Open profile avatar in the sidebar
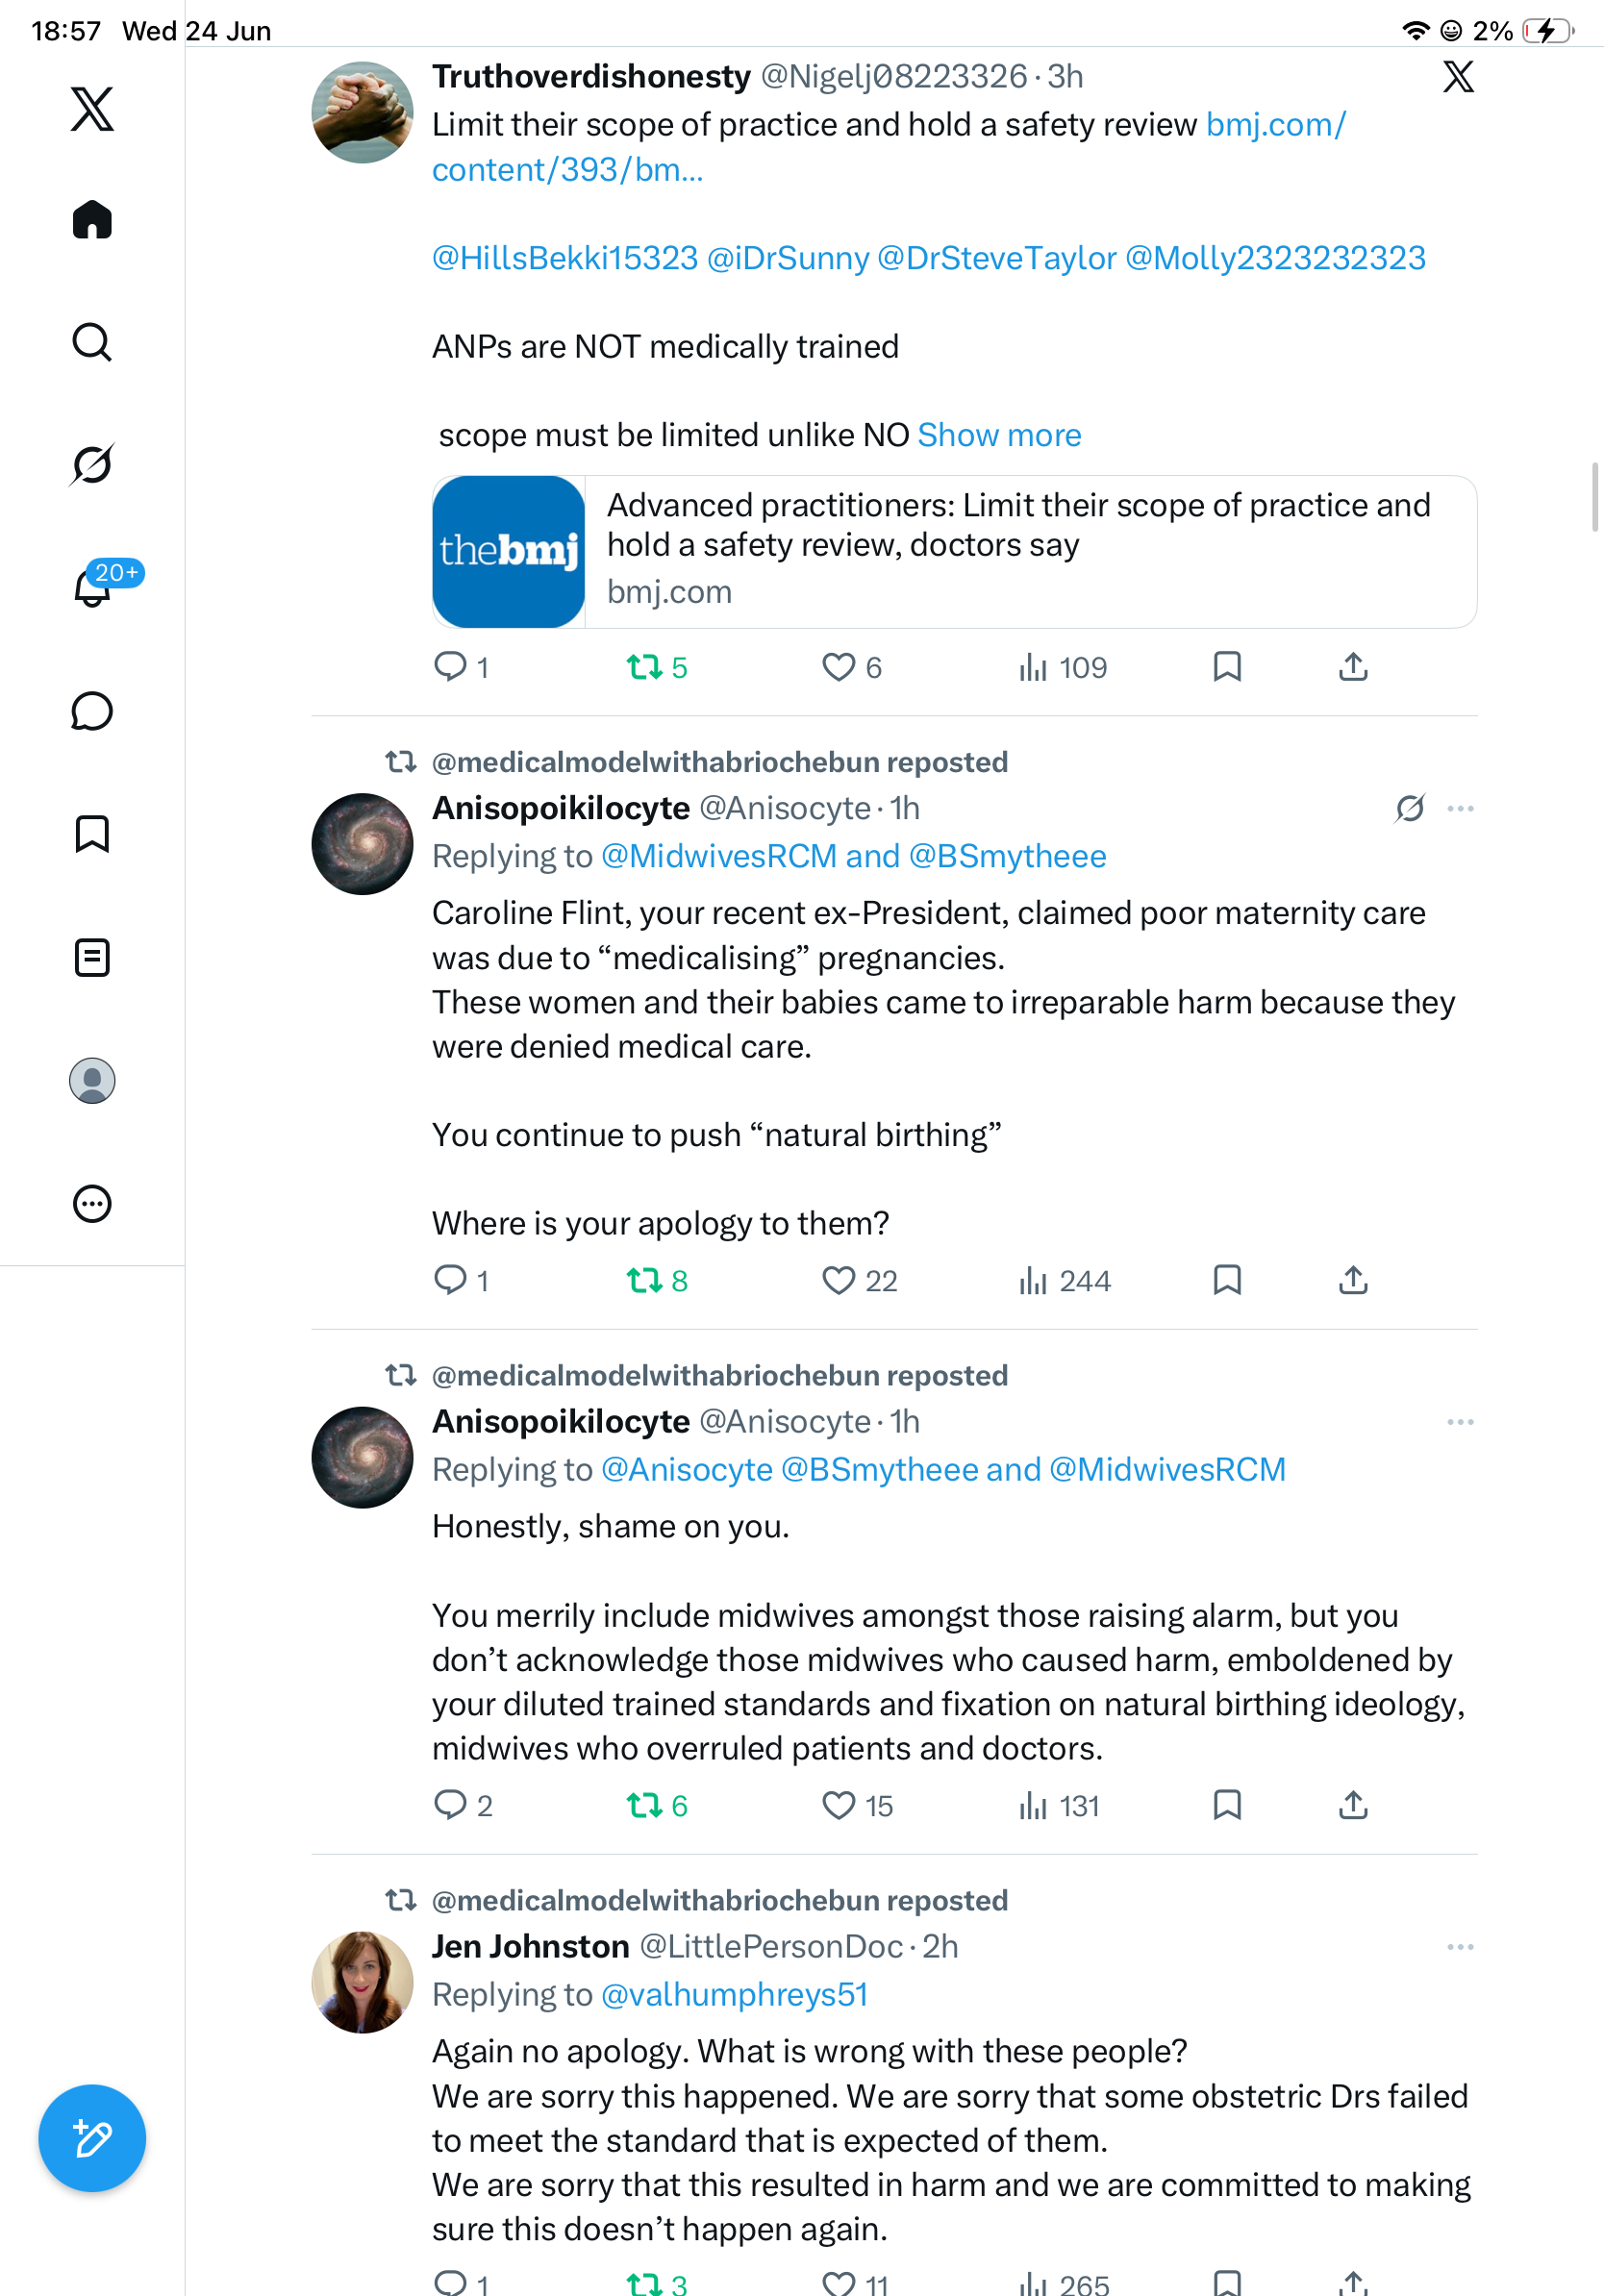Viewport: 1604px width, 2296px height. (x=92, y=1080)
